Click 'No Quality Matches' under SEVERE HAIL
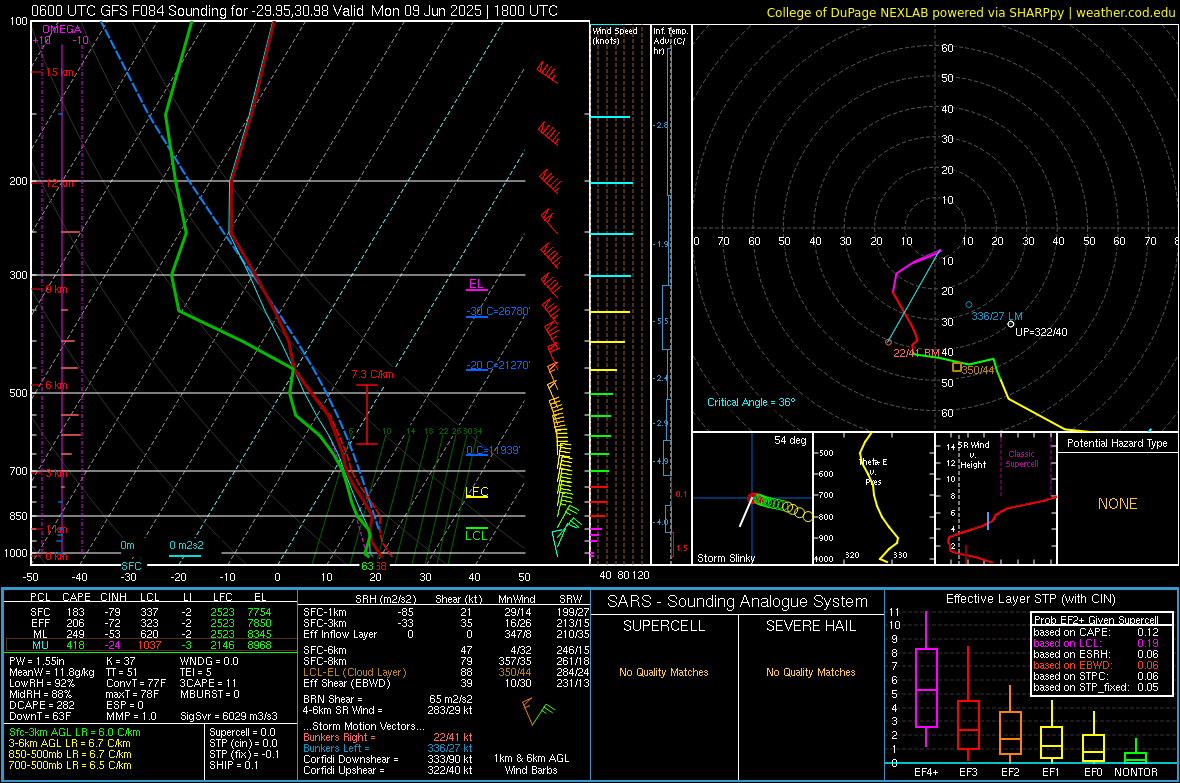The height and width of the screenshot is (783, 1180). pyautogui.click(x=810, y=672)
